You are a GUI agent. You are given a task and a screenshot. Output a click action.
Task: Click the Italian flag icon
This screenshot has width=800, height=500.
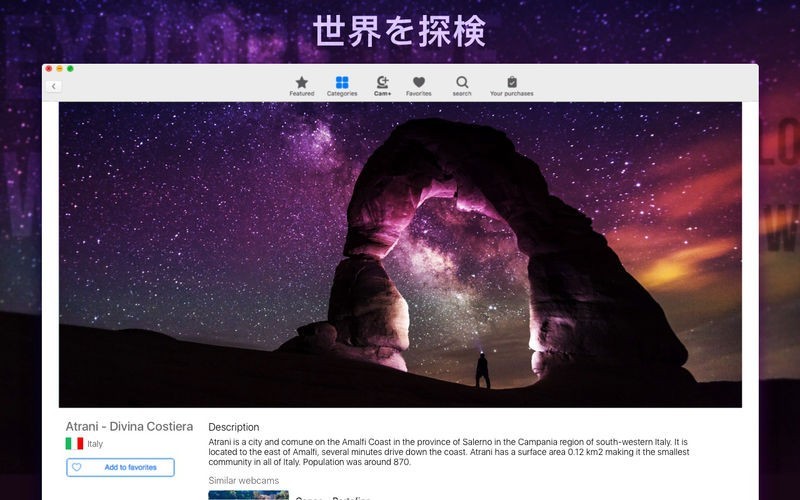[74, 444]
